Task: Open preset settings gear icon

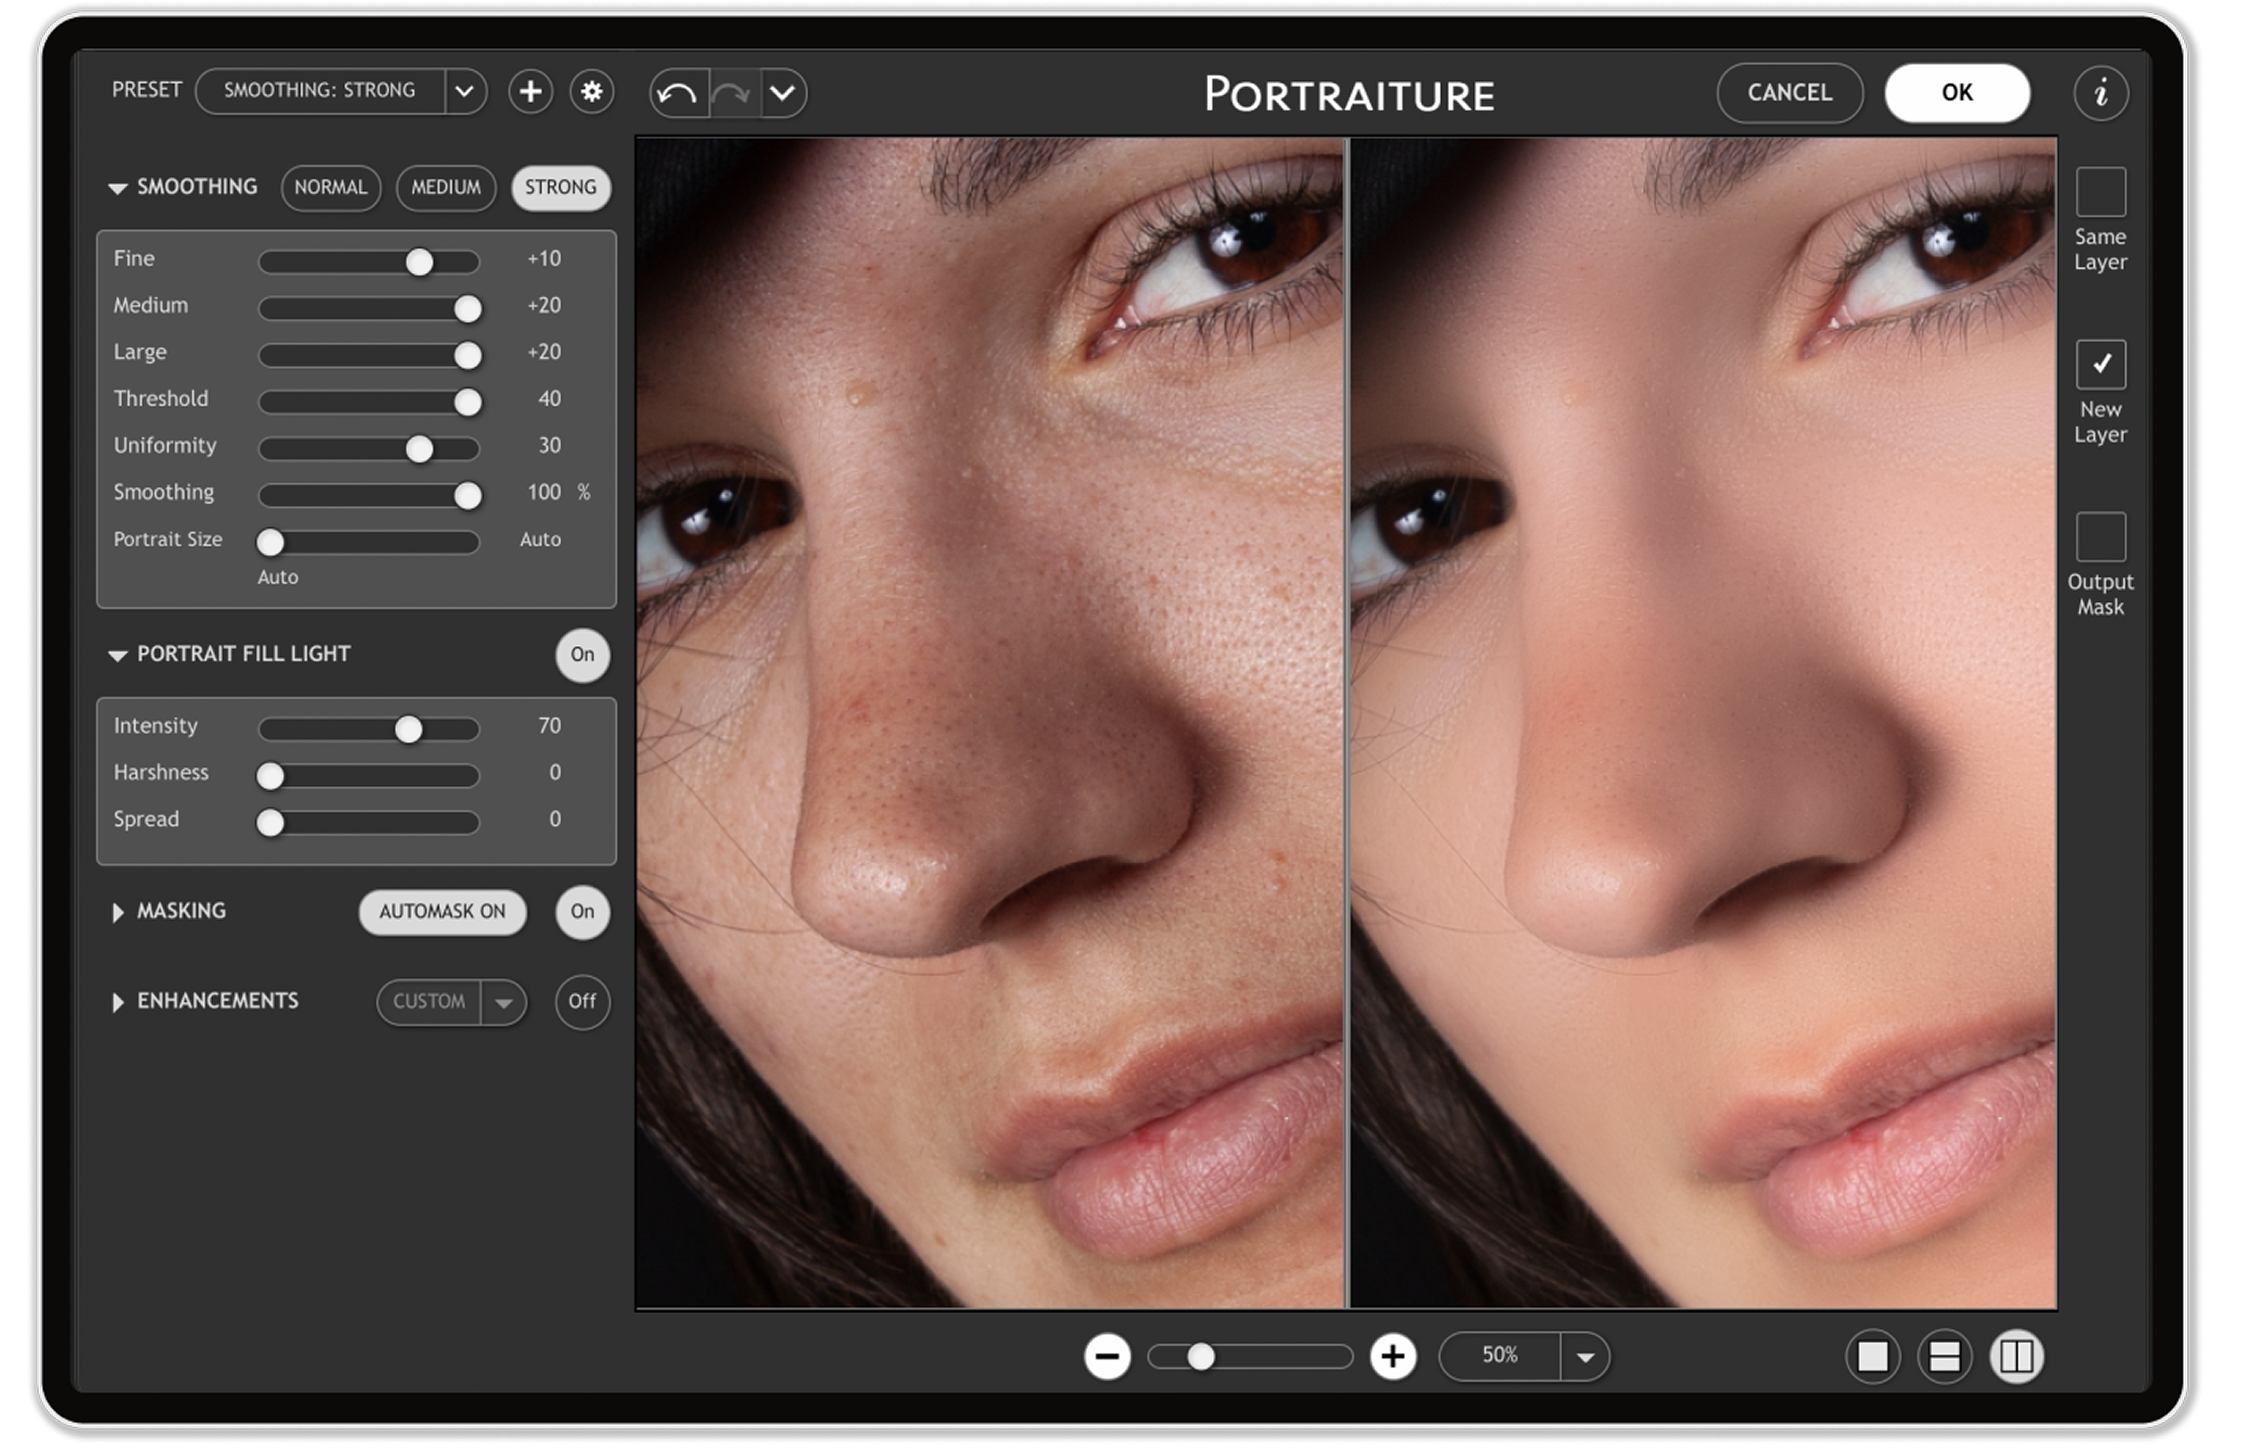Action: click(592, 92)
